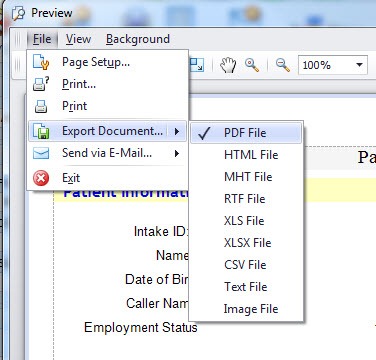This screenshot has width=376, height=360.
Task: Open the File menu
Action: (x=42, y=39)
